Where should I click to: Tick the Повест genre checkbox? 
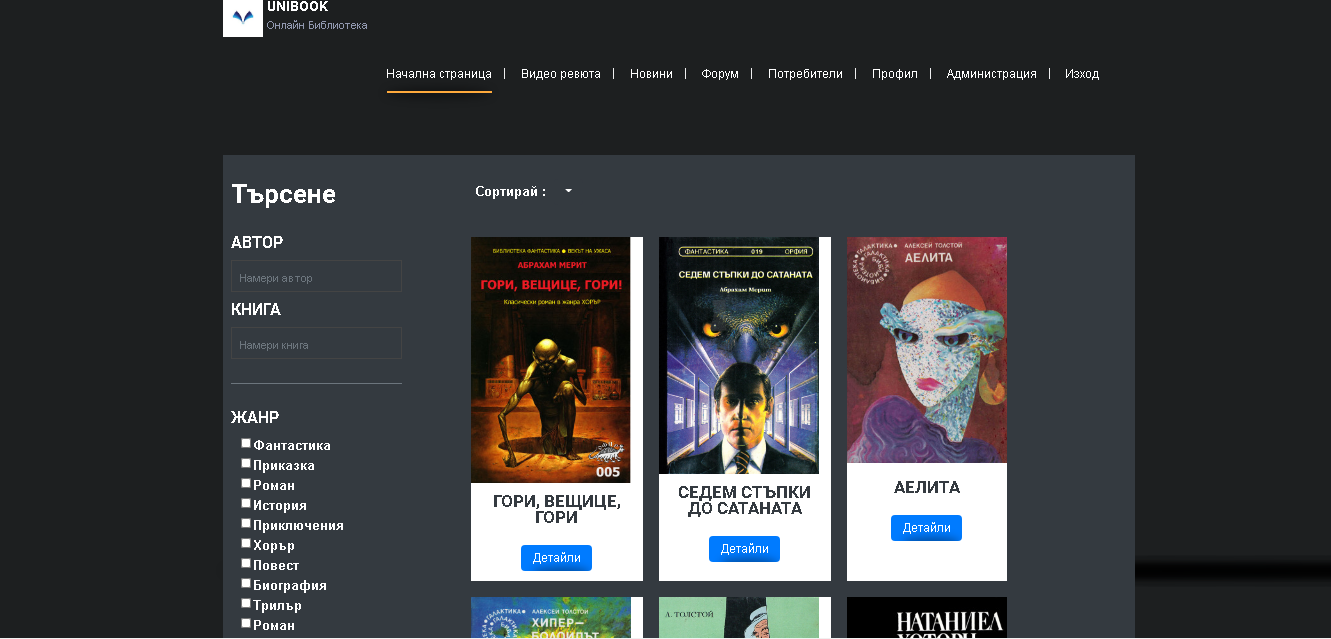tap(246, 563)
